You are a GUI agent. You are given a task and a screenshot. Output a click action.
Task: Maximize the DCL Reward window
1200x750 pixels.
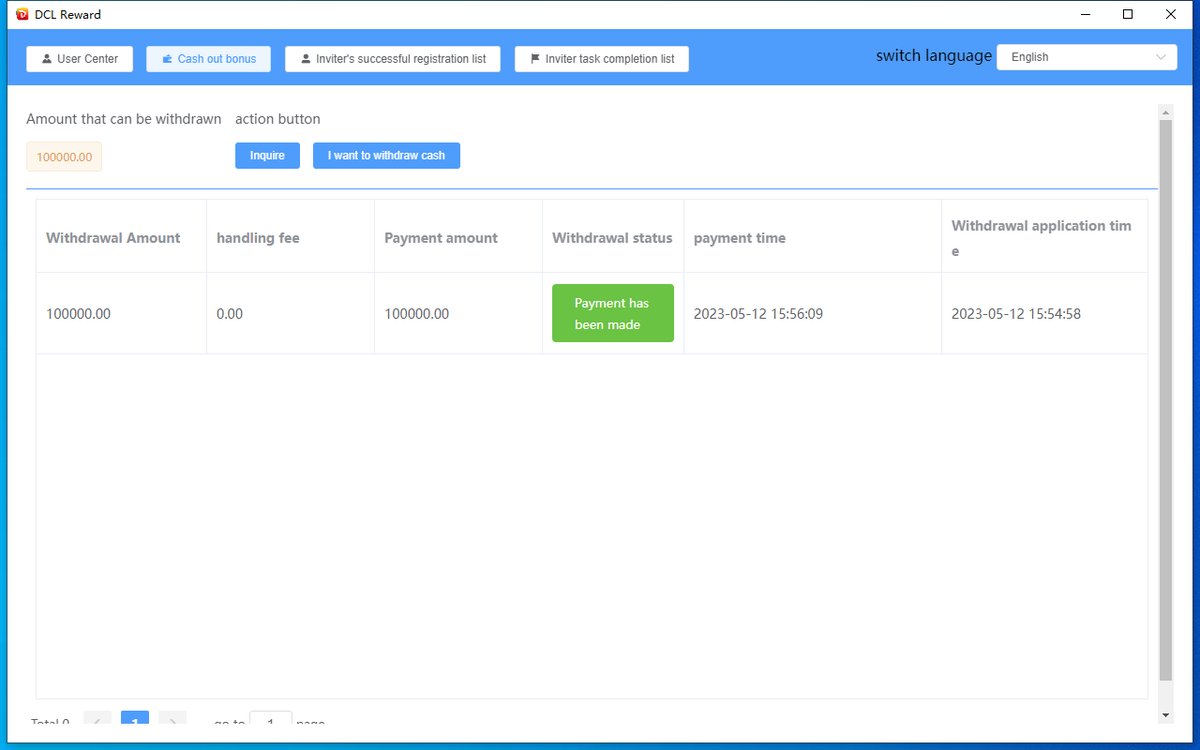point(1128,14)
